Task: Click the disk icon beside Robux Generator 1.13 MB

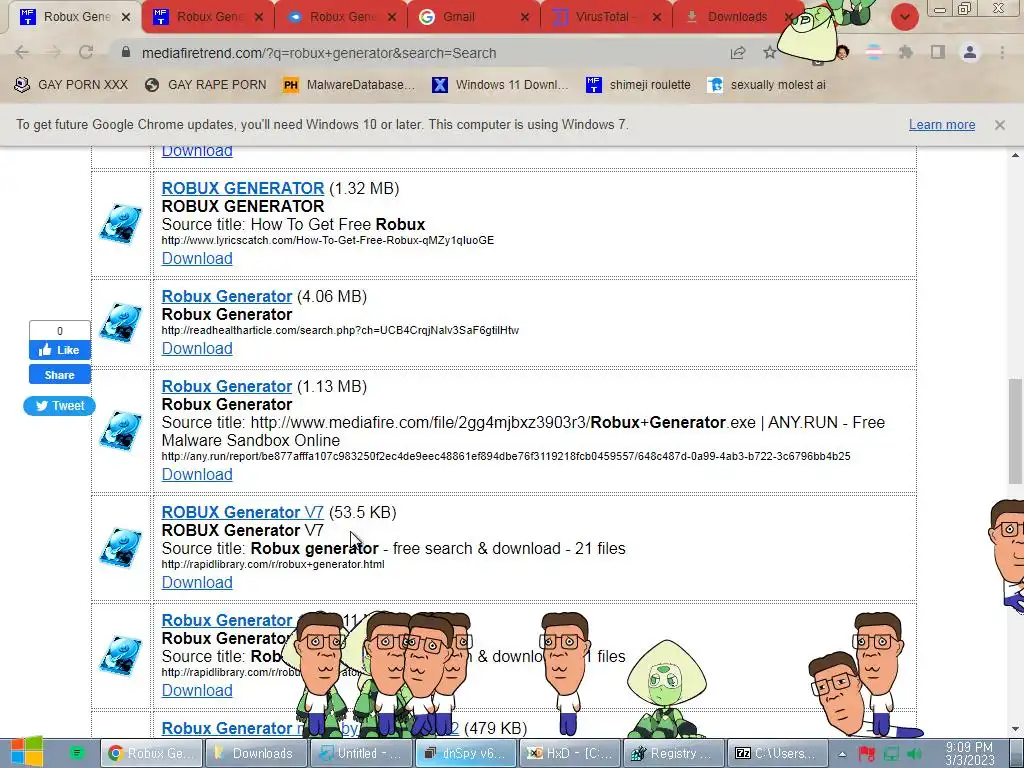Action: [x=121, y=430]
